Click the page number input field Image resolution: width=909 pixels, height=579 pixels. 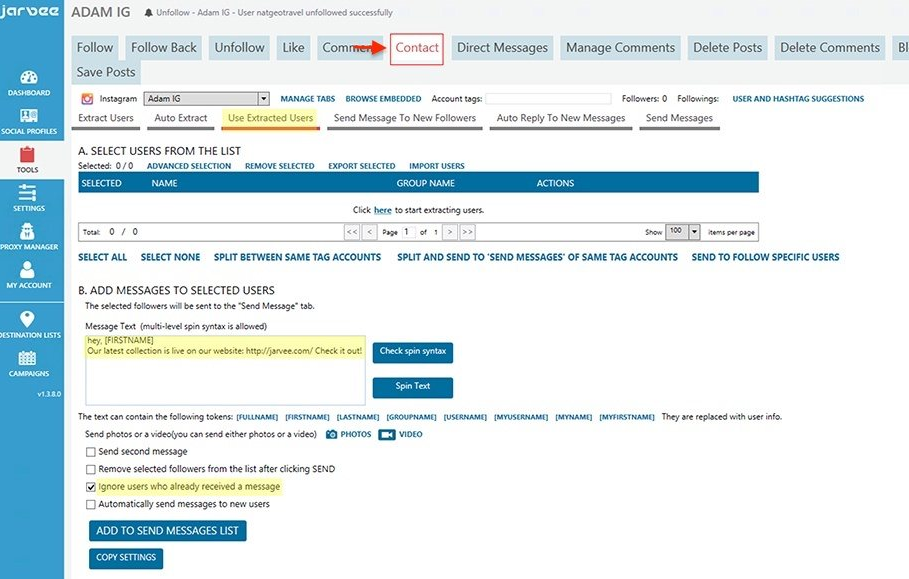point(409,232)
